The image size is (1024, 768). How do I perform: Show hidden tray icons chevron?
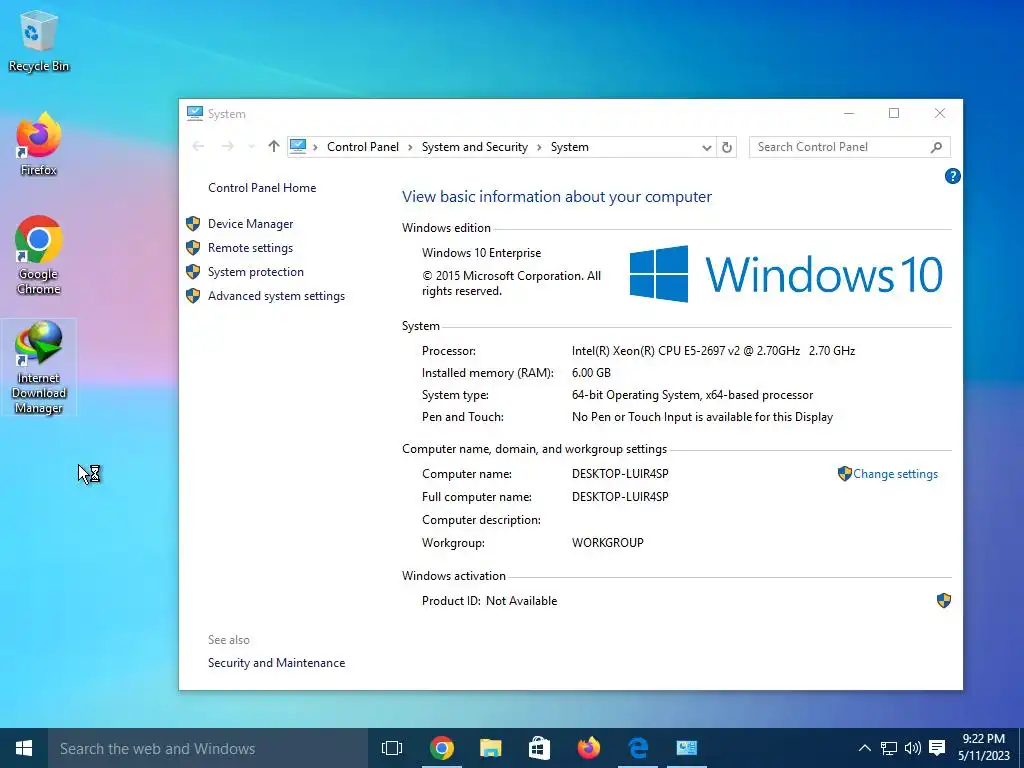[865, 748]
